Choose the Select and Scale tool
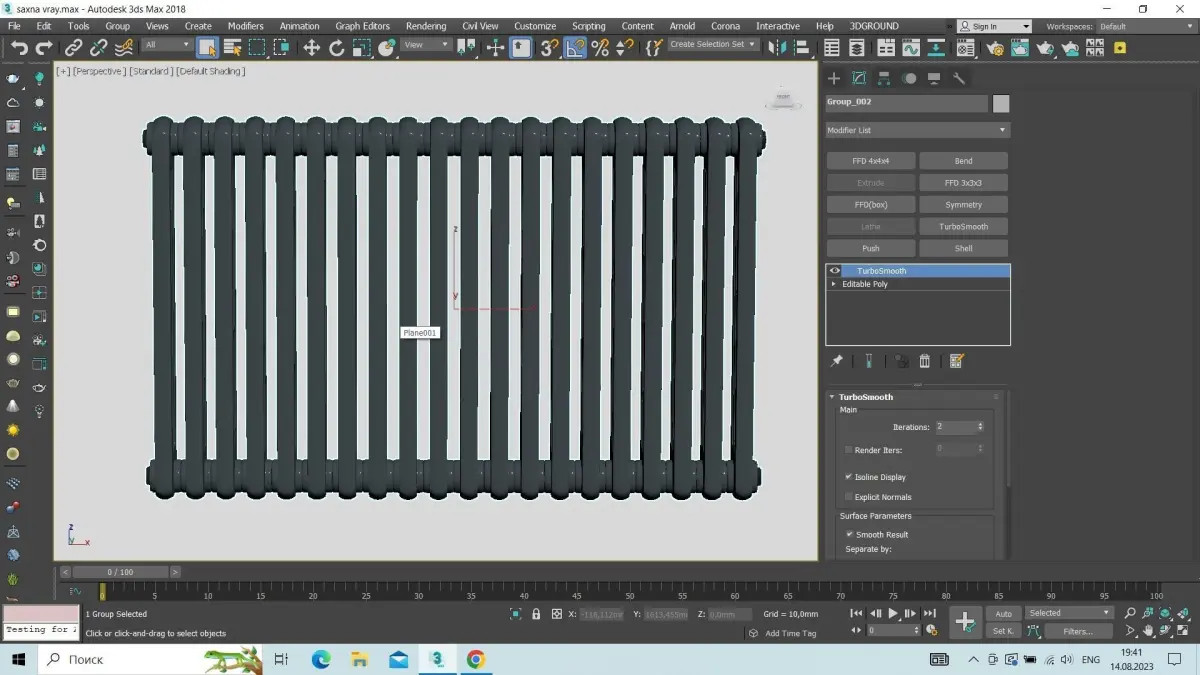The image size is (1200, 675). pyautogui.click(x=361, y=47)
